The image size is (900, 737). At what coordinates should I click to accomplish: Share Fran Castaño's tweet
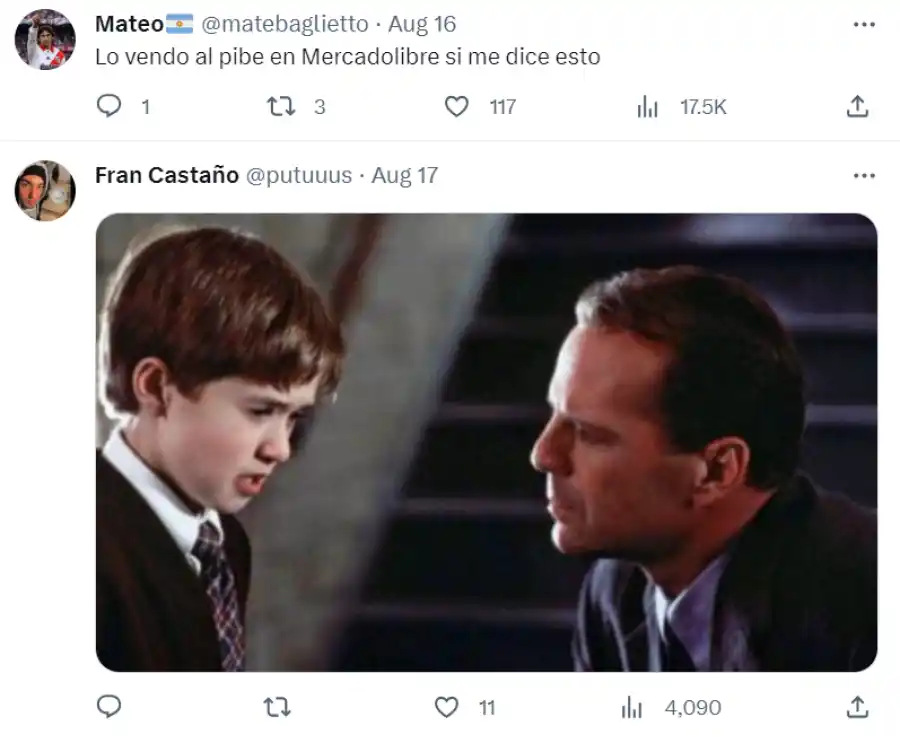[x=857, y=707]
